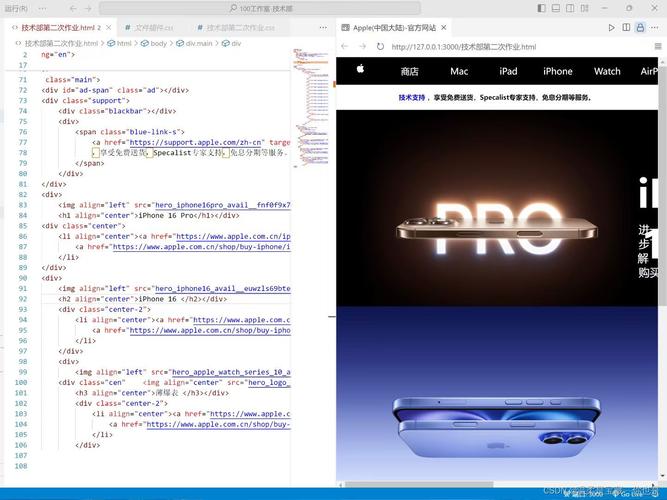The width and height of the screenshot is (667, 500).
Task: Open the preview browser hamburger menu
Action: point(658,47)
